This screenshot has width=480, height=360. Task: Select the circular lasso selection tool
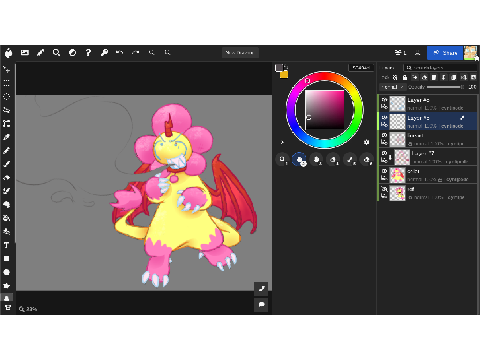click(x=7, y=97)
